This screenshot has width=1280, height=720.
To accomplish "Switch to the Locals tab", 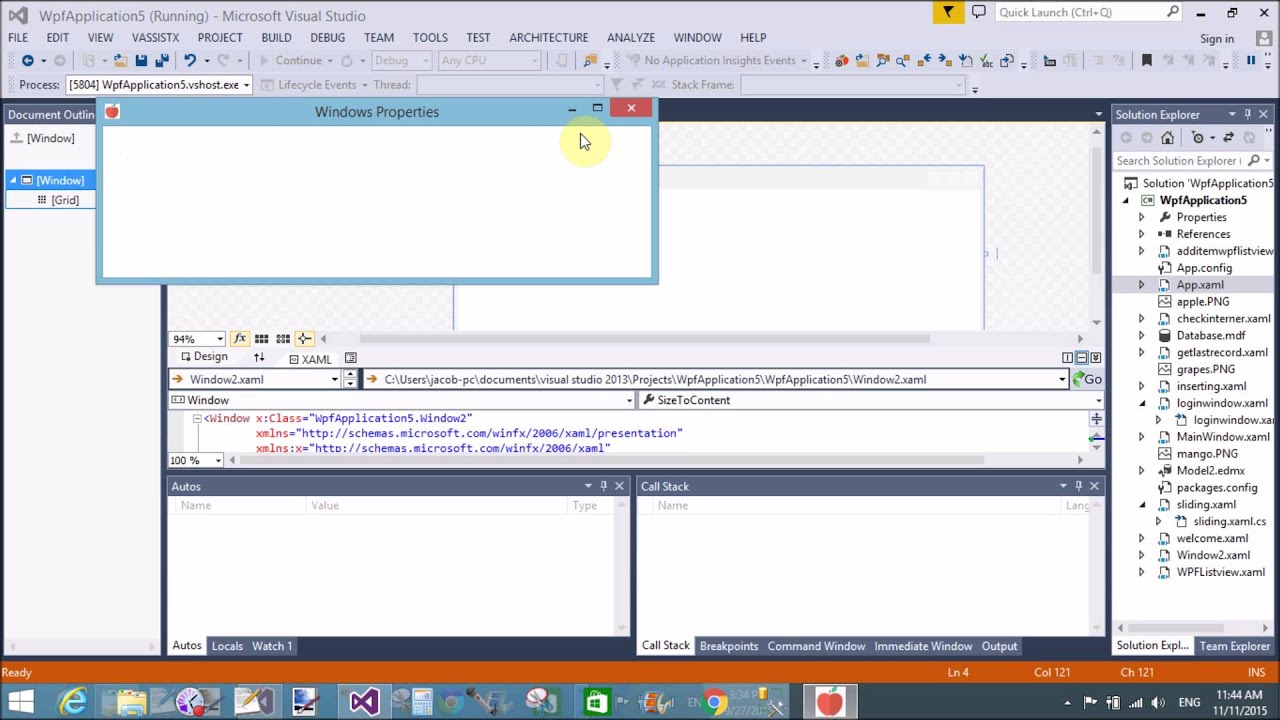I will 227,646.
